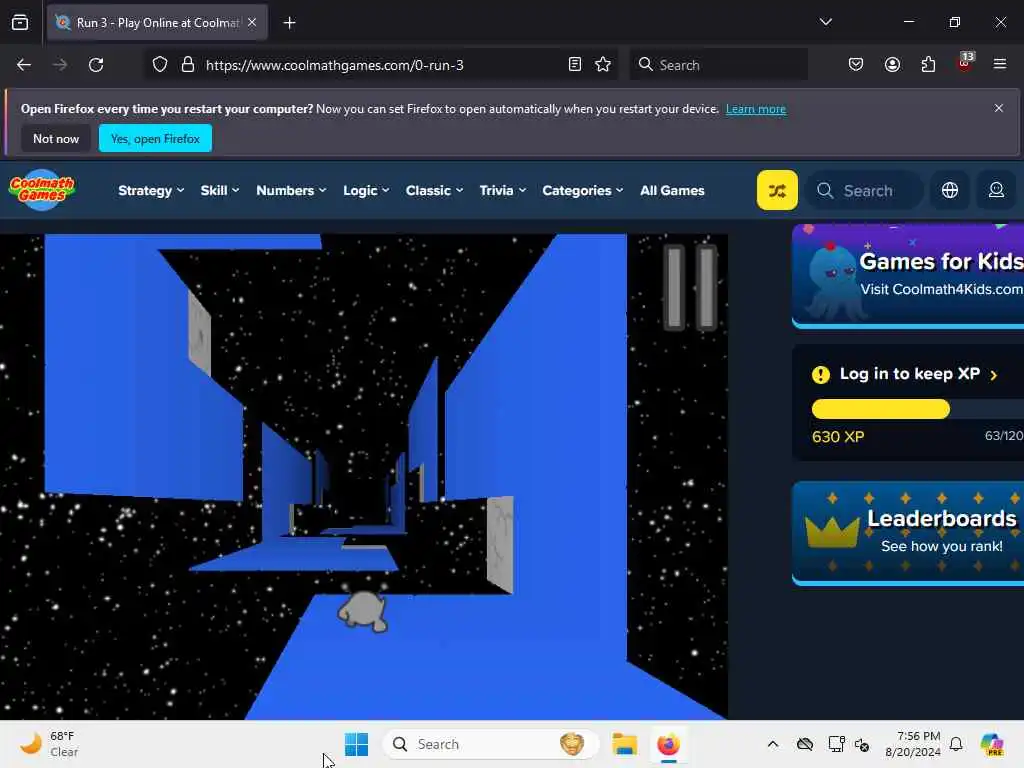Go back to previous page
The height and width of the screenshot is (768, 1024).
(x=24, y=65)
